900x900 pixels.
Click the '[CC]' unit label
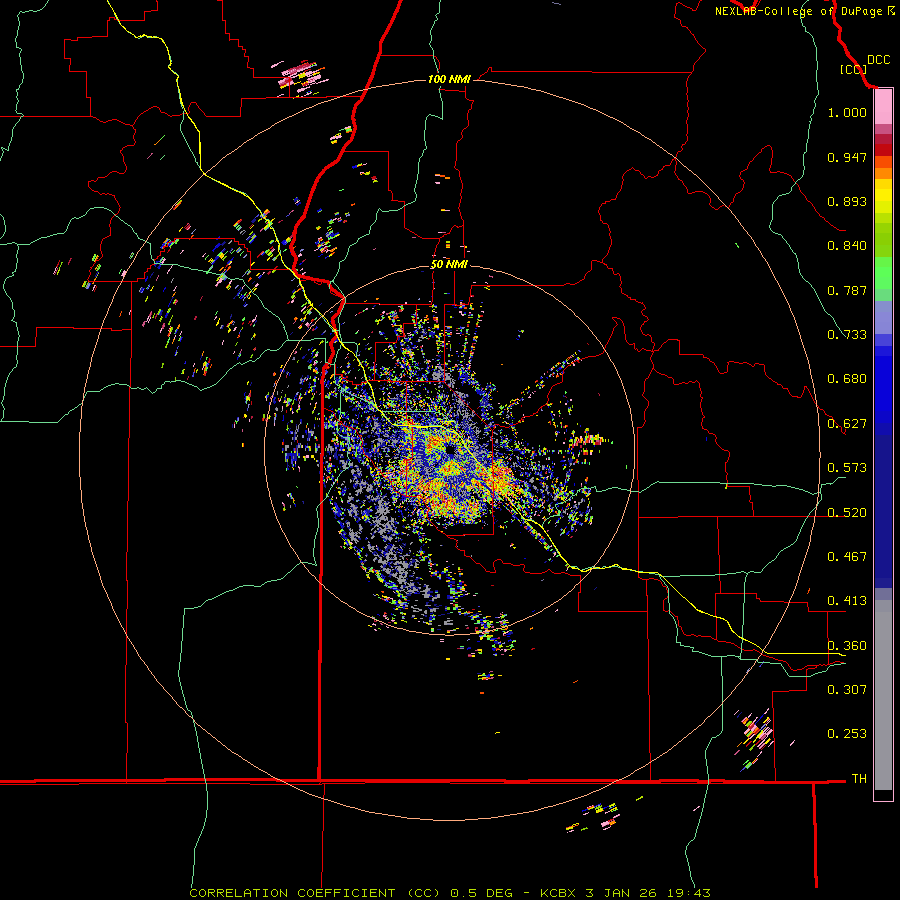[853, 69]
